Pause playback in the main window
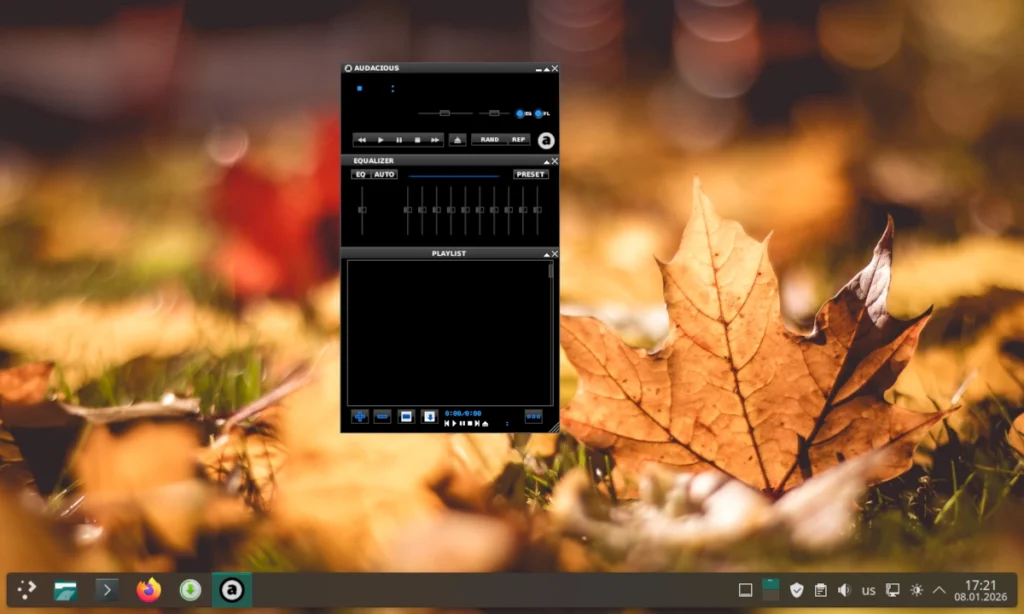The width and height of the screenshot is (1024, 614). tap(399, 140)
